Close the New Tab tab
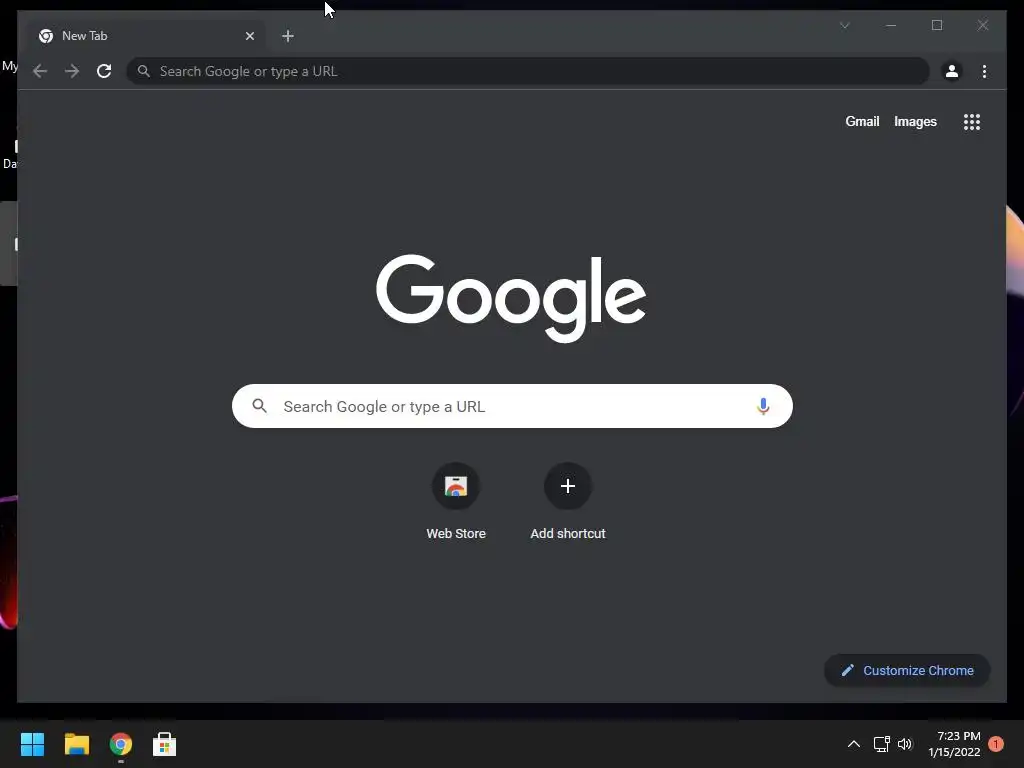The width and height of the screenshot is (1024, 768). (249, 36)
